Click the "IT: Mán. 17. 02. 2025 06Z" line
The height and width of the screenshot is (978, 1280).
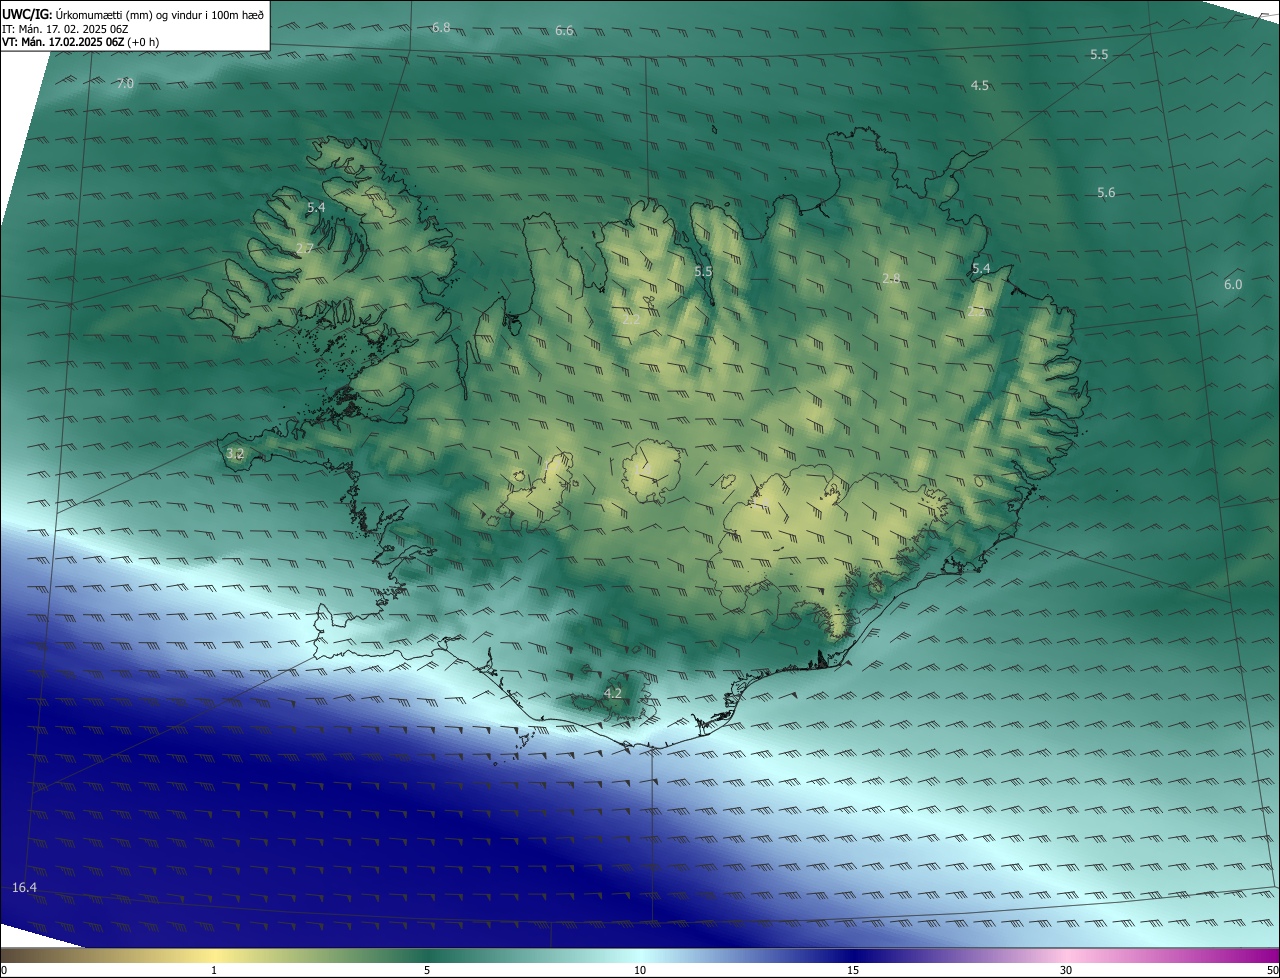click(x=65, y=28)
